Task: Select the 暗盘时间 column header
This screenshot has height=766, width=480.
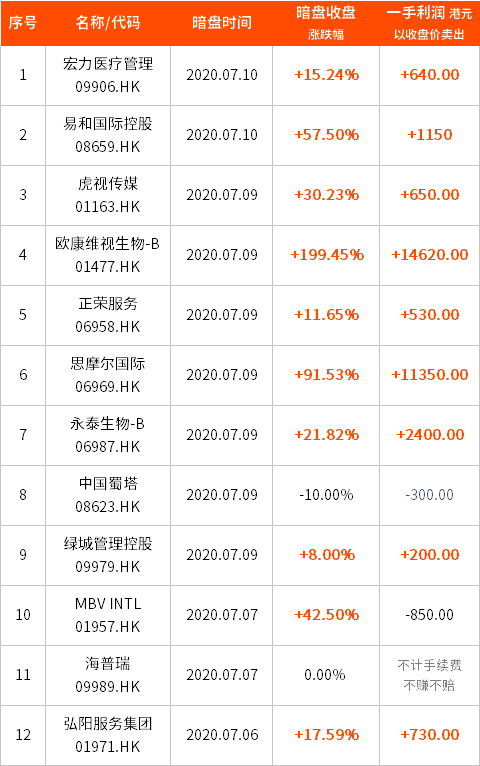Action: pyautogui.click(x=222, y=22)
